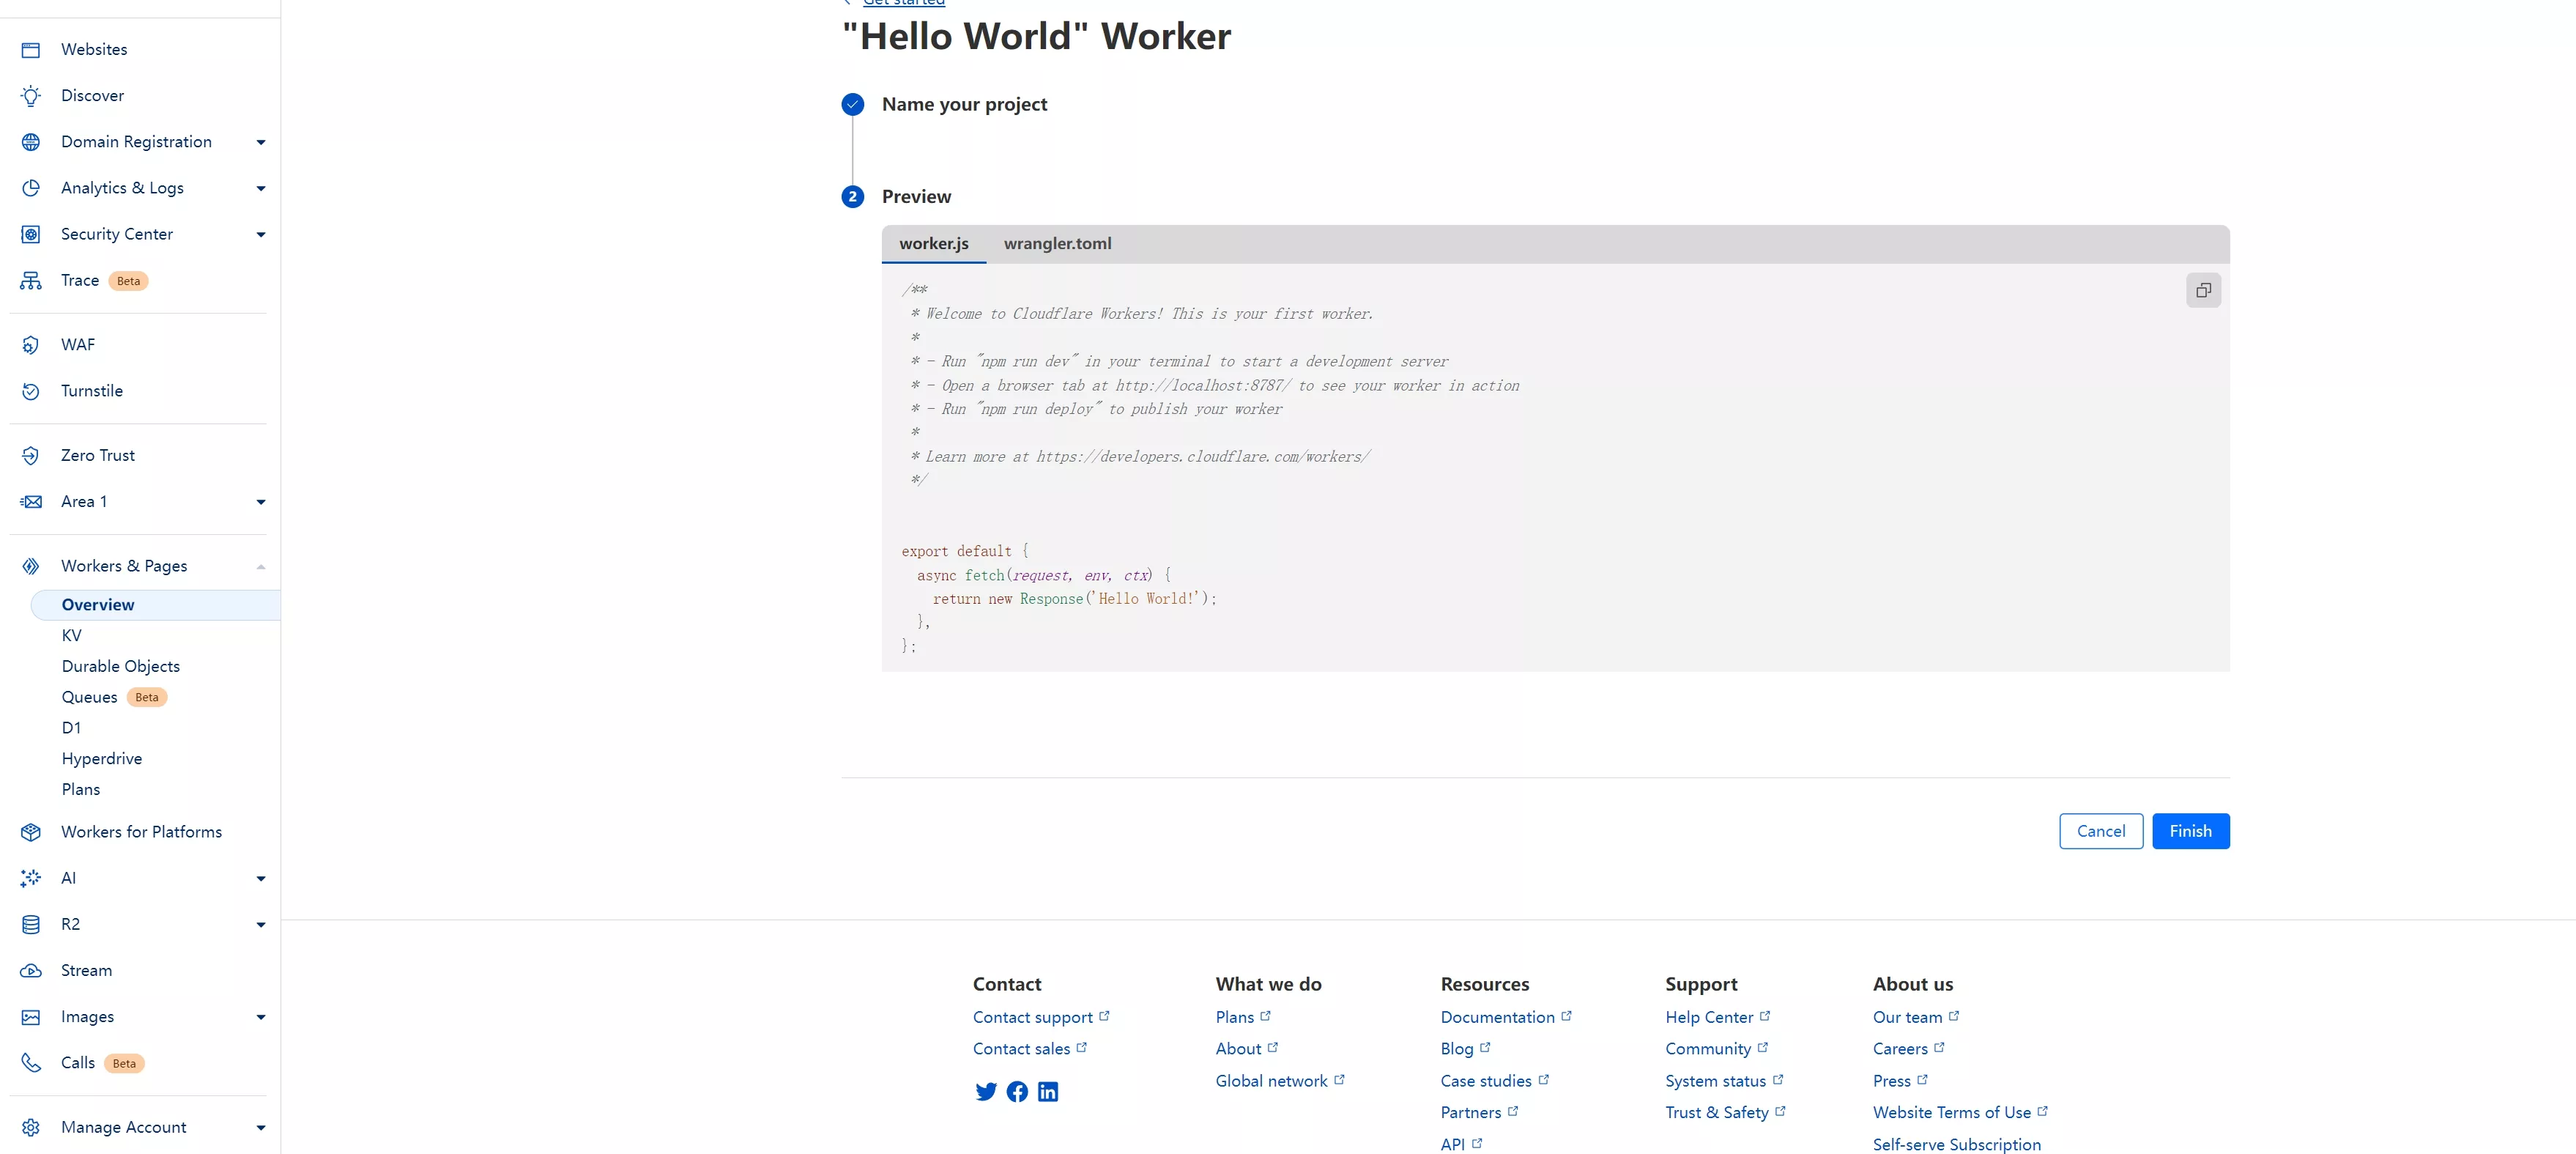The height and width of the screenshot is (1154, 2576).
Task: Expand the Domain Registration menu
Action: (x=260, y=142)
